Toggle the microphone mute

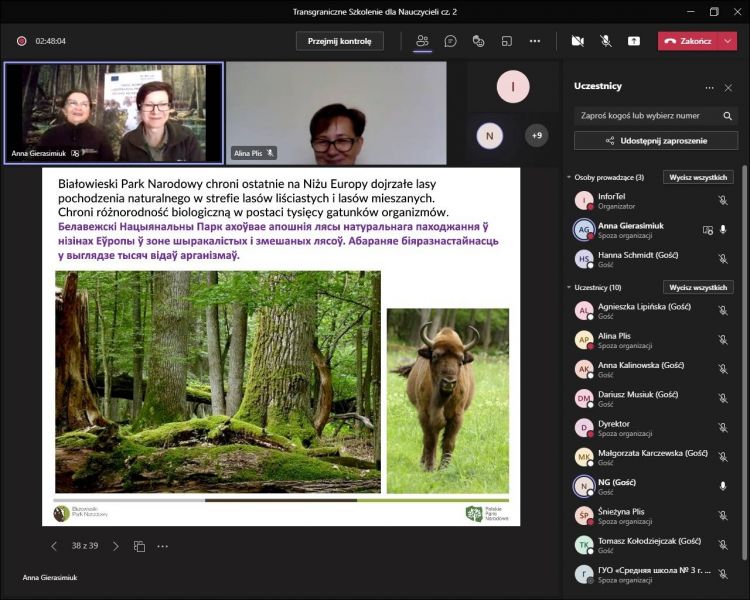(606, 41)
